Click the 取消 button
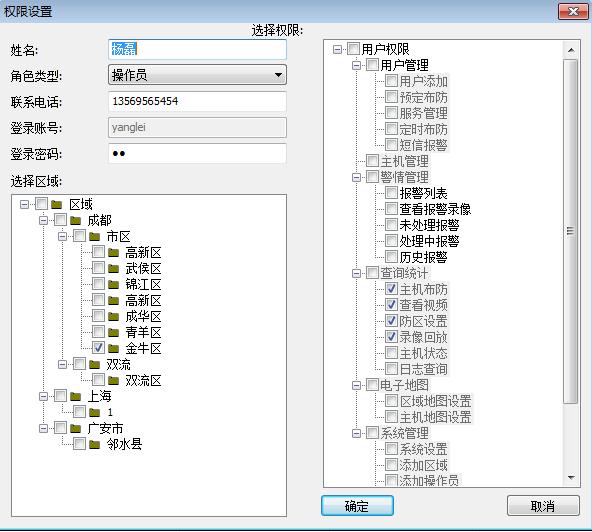This screenshot has height=532, width=592. [x=543, y=506]
